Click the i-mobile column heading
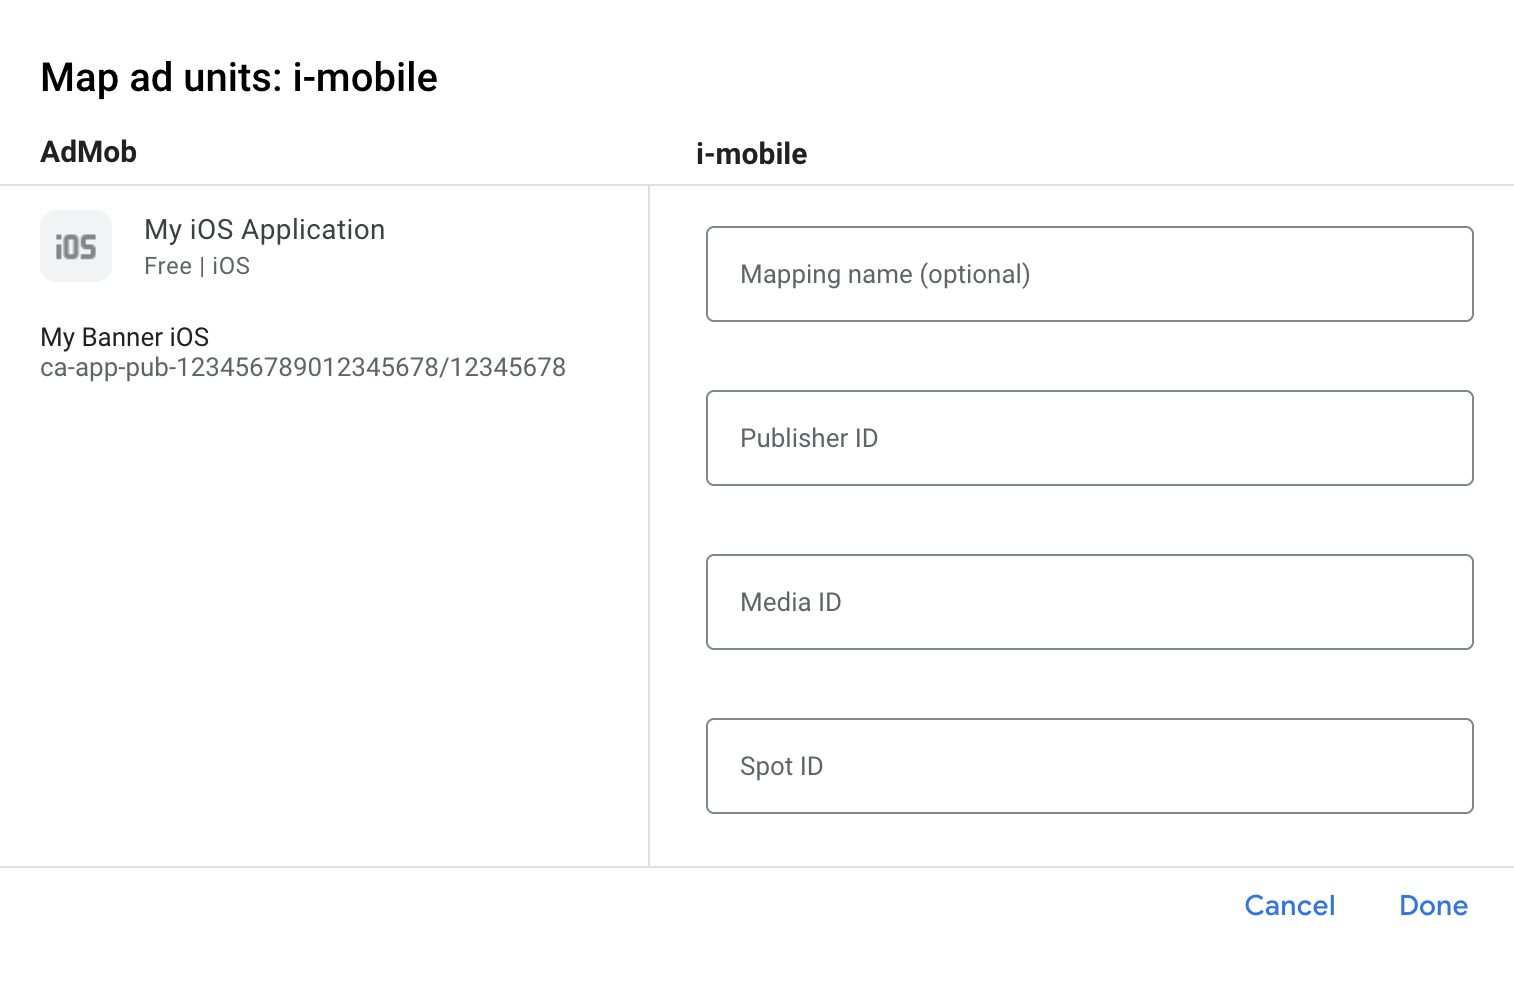 (x=751, y=154)
